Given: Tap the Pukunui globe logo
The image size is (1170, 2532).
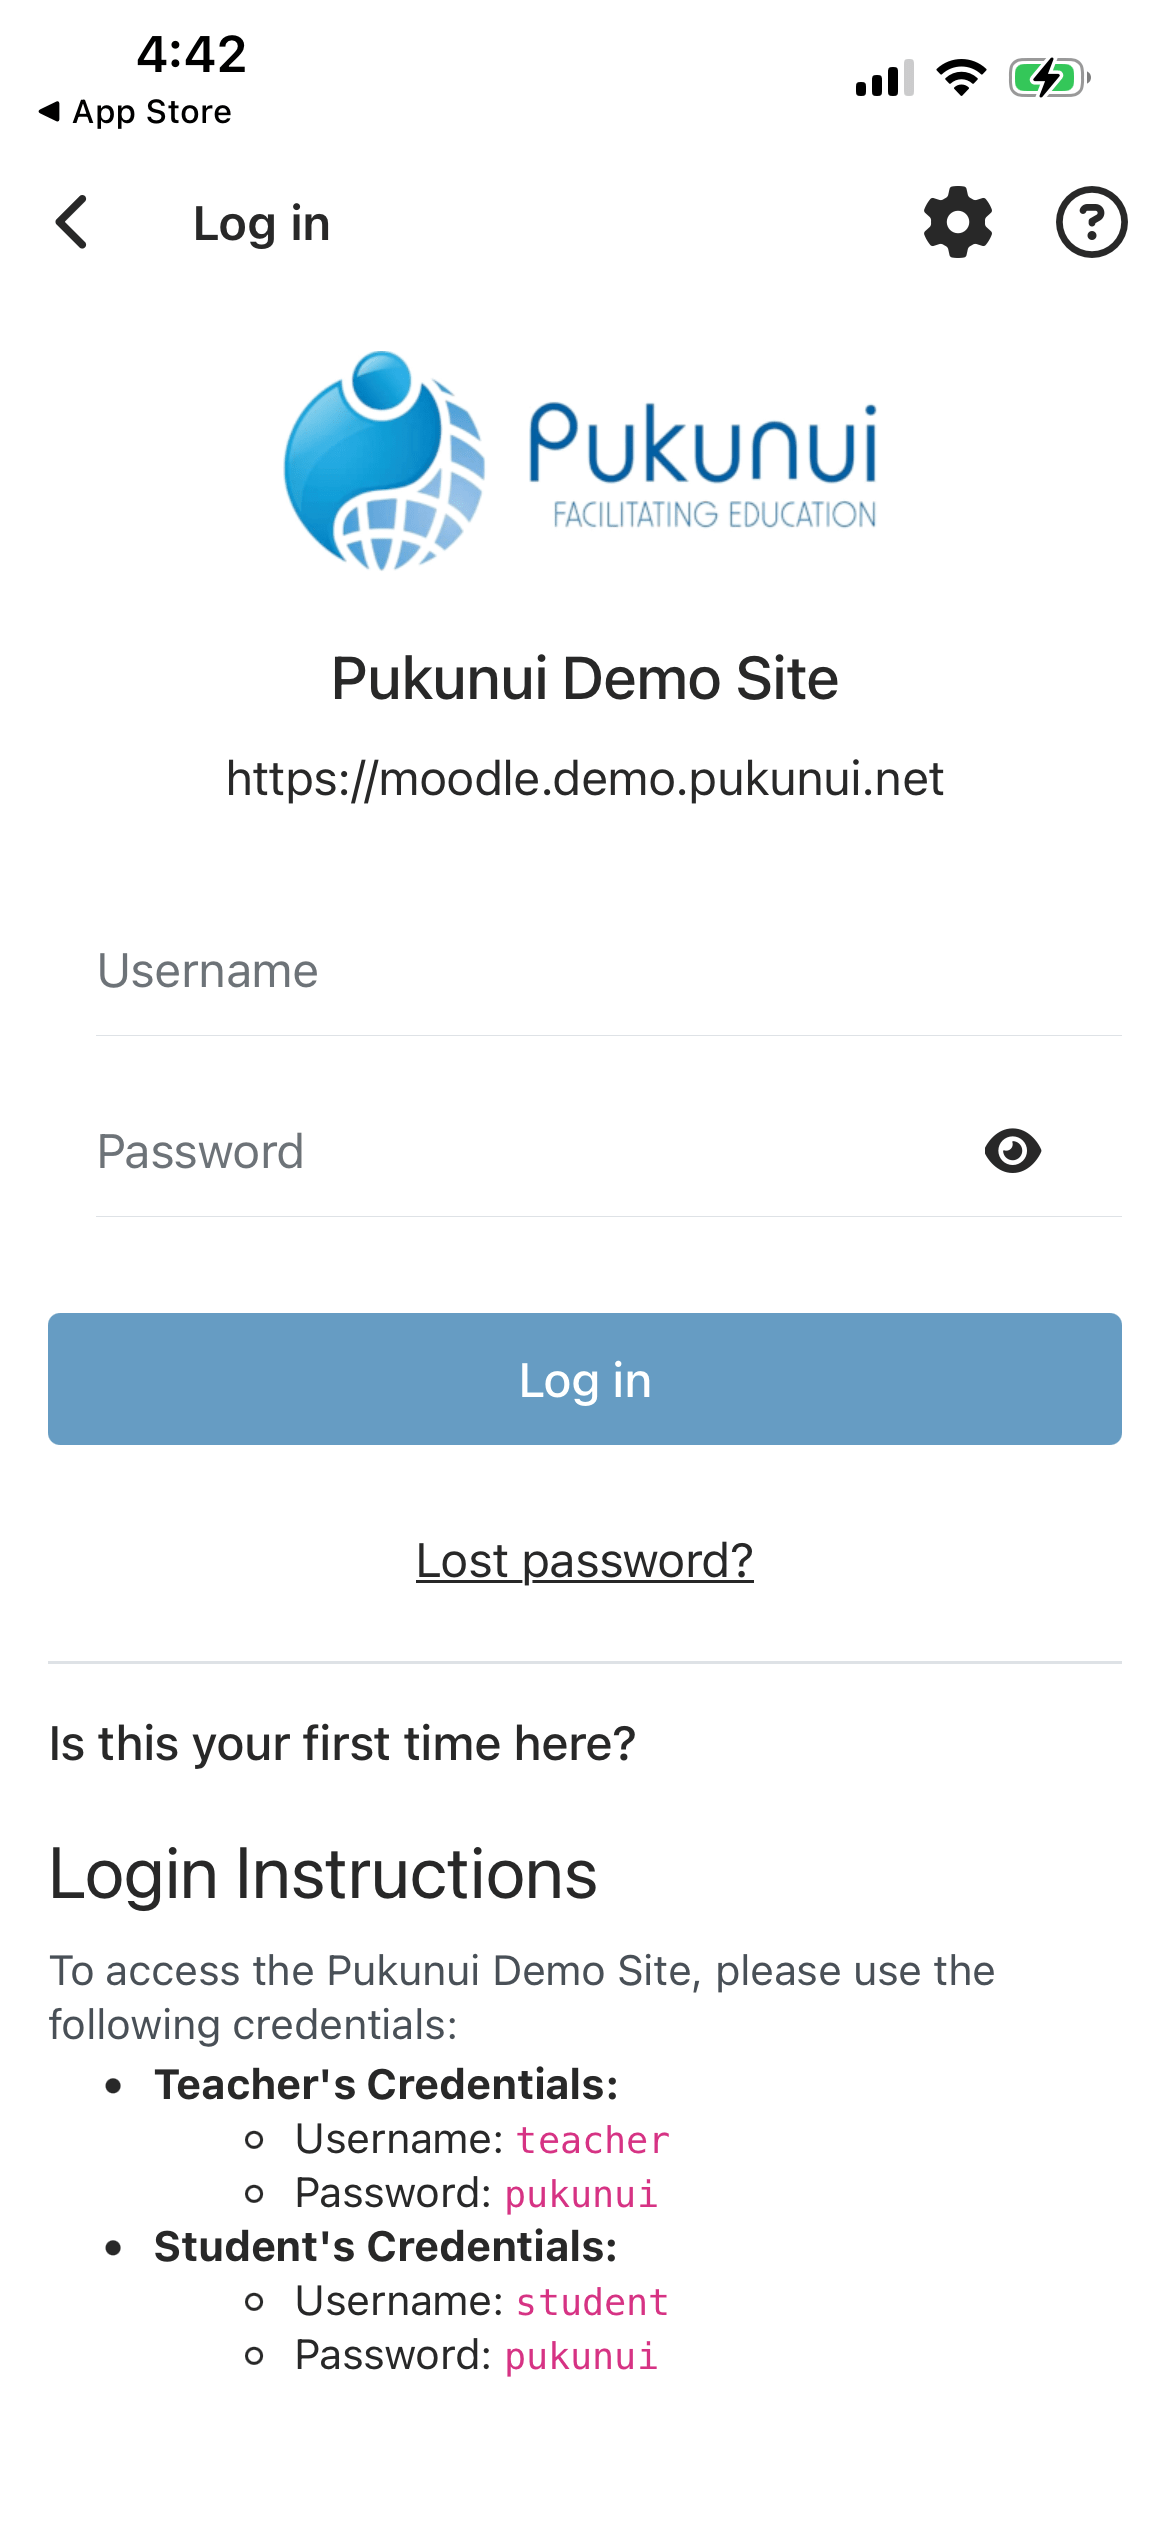Looking at the screenshot, I should (385, 461).
